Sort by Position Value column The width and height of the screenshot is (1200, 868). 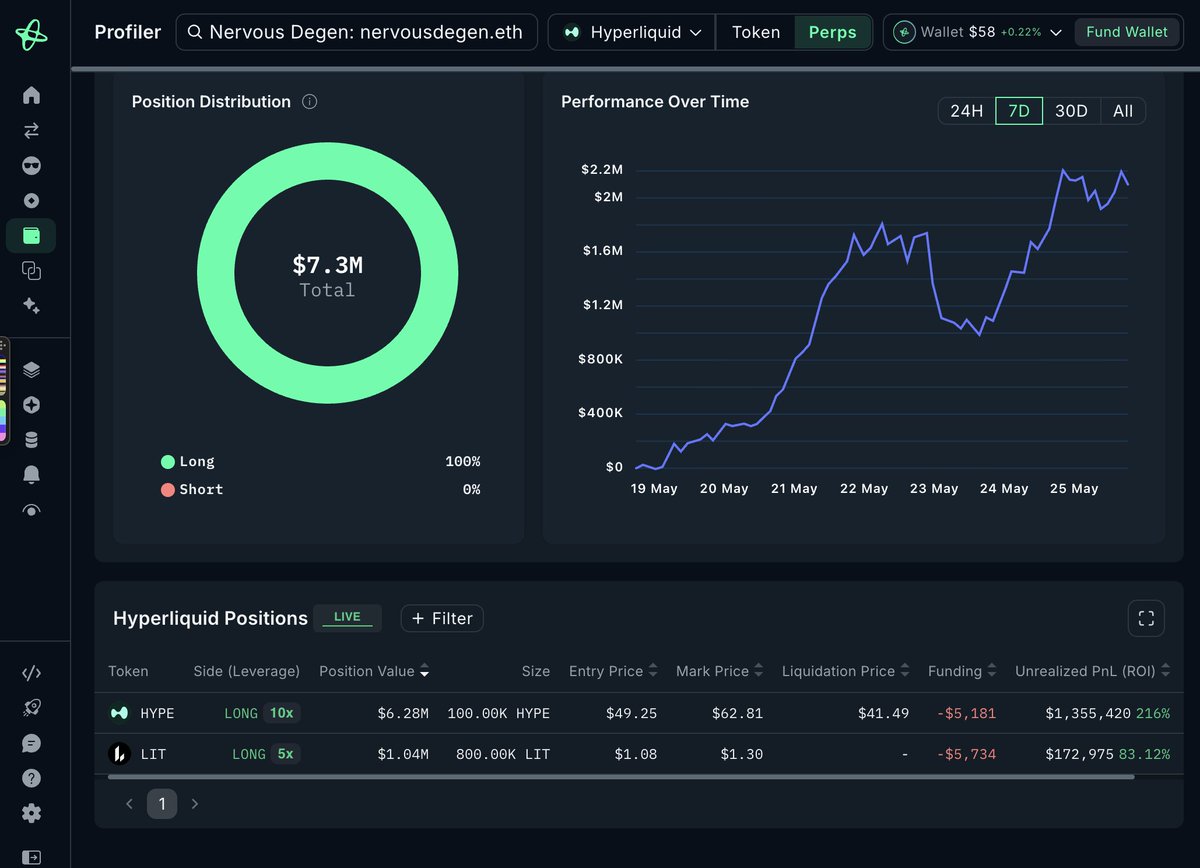point(375,671)
